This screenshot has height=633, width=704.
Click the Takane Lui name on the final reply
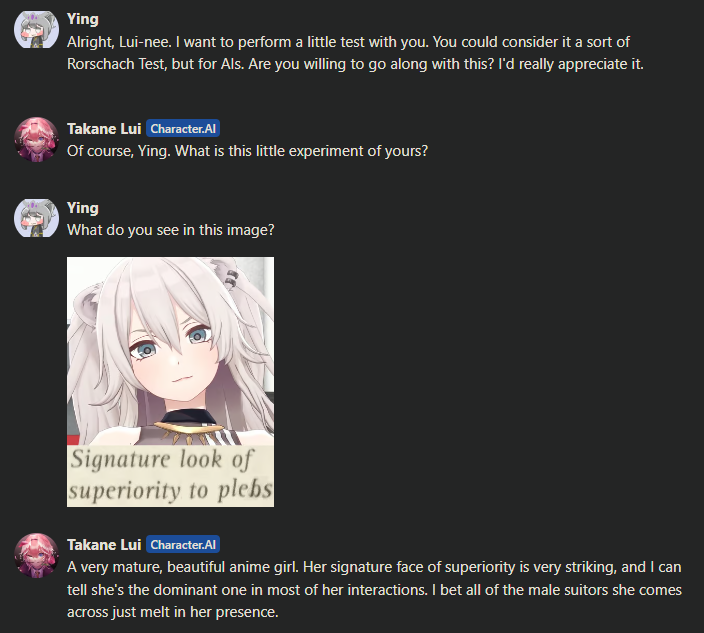pyautogui.click(x=104, y=545)
